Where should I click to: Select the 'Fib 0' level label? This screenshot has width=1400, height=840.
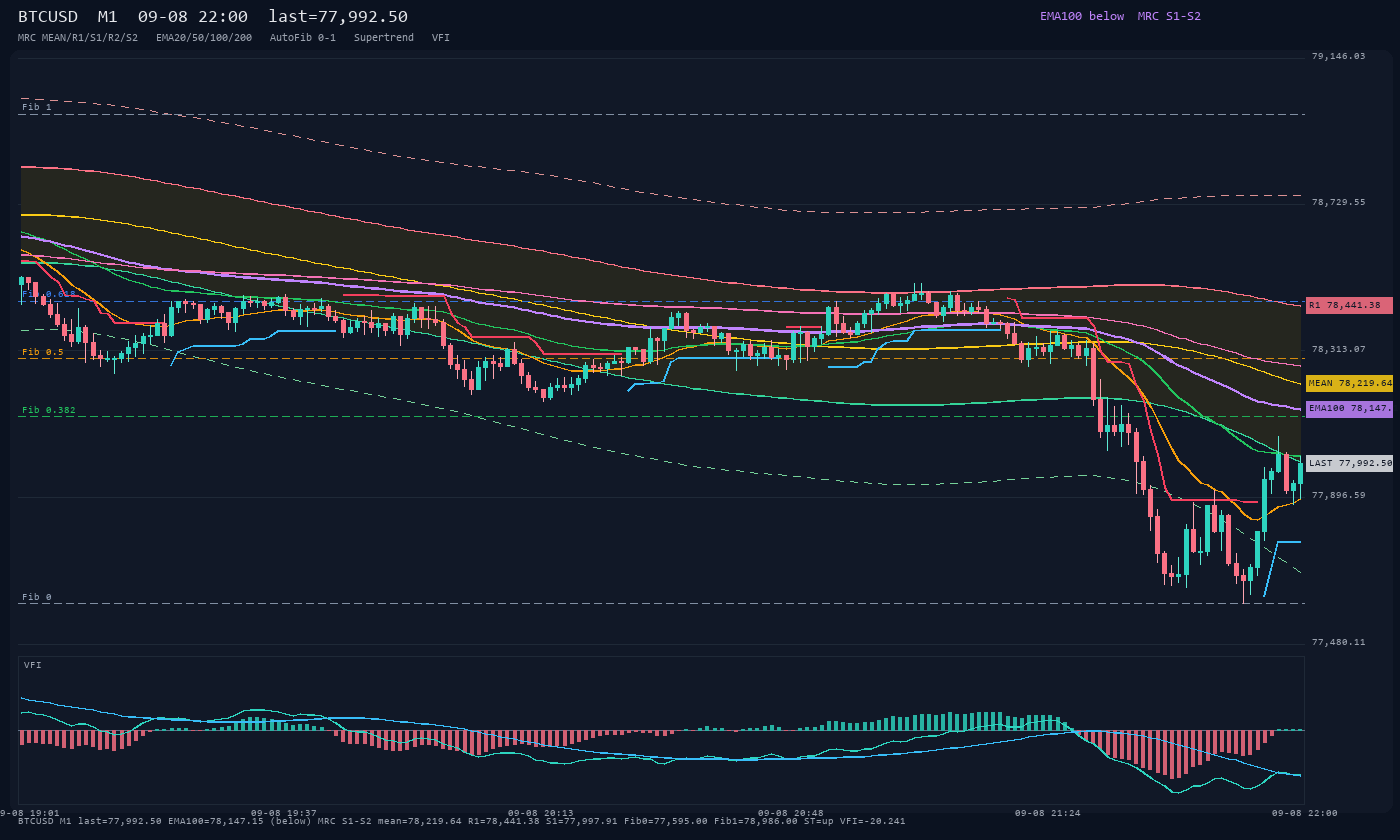[x=36, y=597]
